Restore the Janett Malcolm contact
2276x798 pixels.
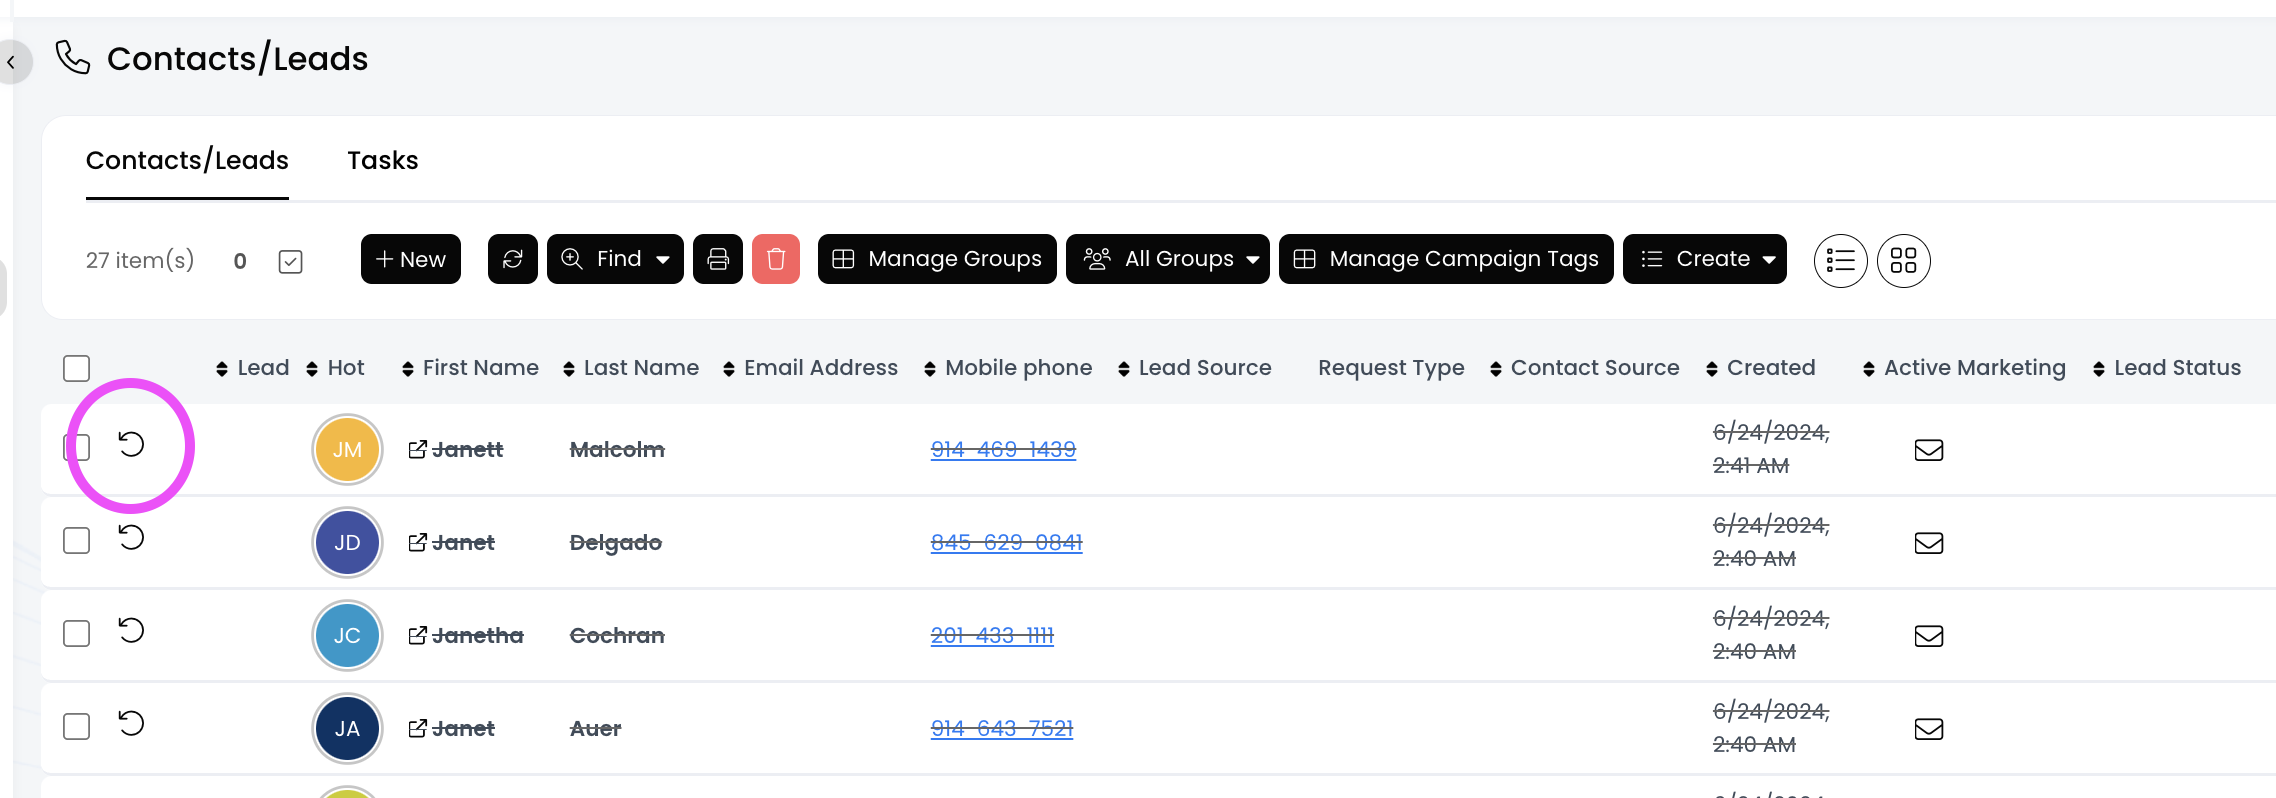[x=131, y=444]
